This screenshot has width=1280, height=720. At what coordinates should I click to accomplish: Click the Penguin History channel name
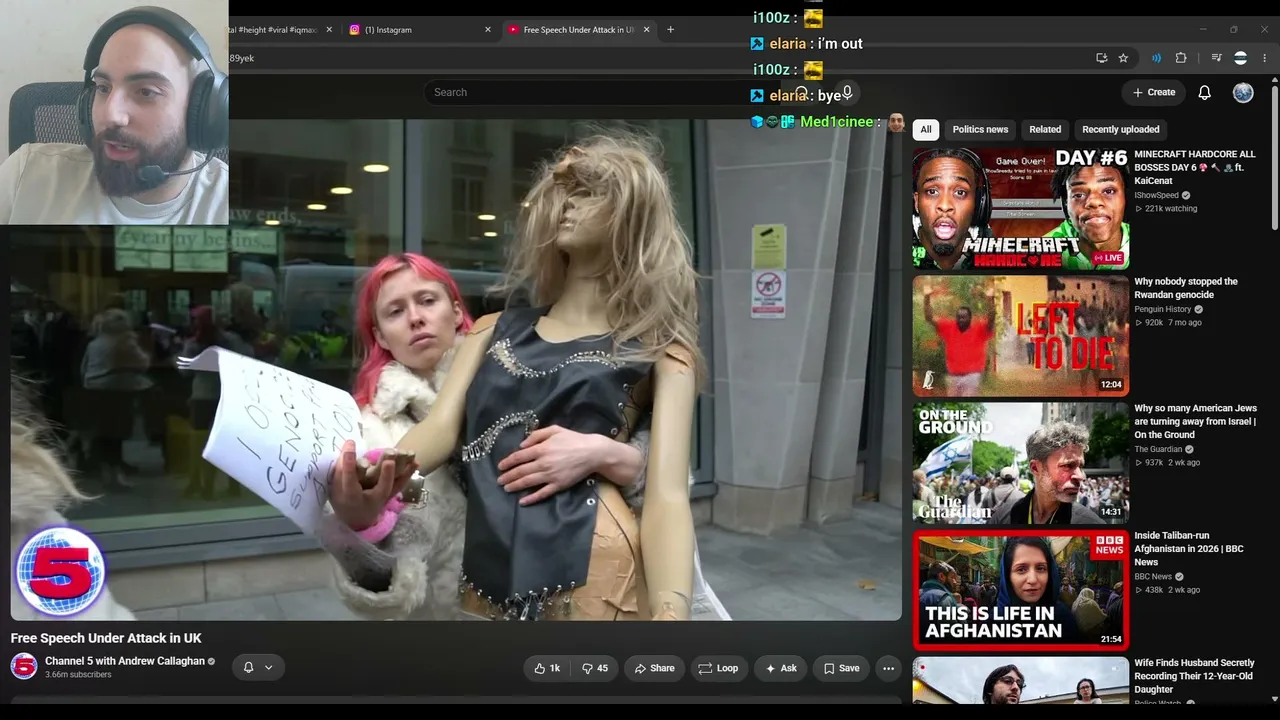coord(1163,309)
